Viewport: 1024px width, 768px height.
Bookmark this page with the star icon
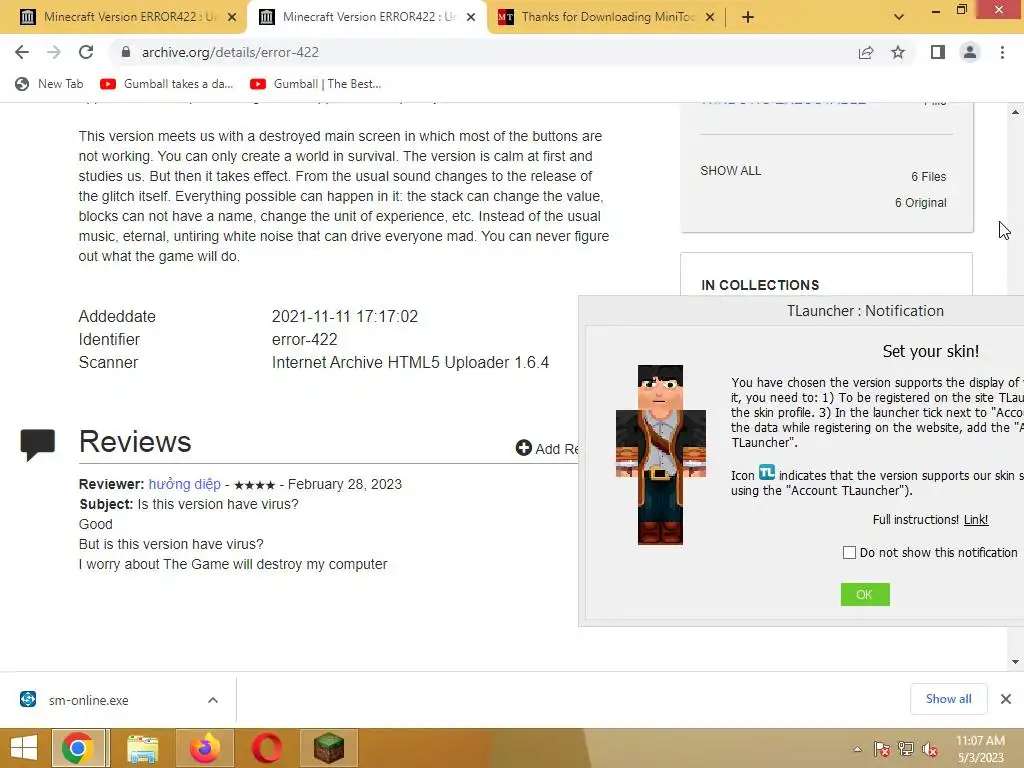click(x=898, y=52)
